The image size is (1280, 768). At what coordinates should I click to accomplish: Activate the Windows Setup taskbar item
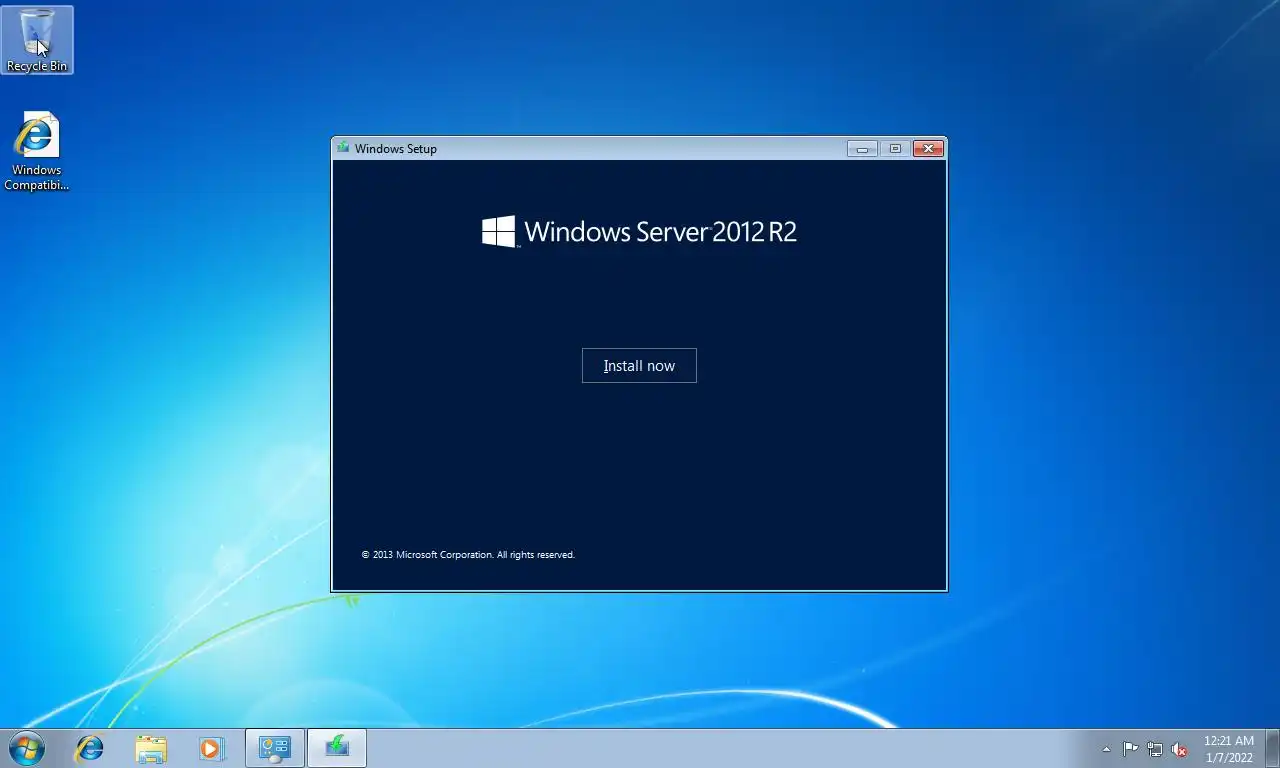pos(337,748)
